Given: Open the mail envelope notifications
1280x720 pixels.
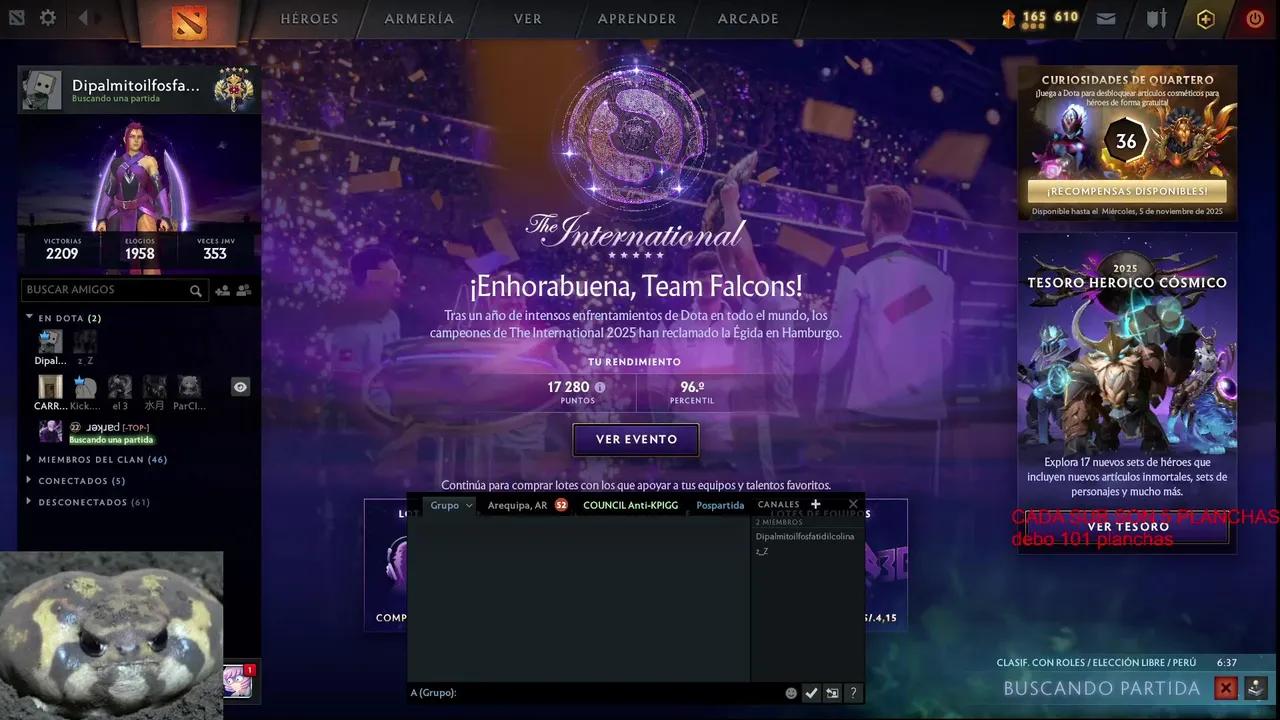Looking at the screenshot, I should coord(1105,18).
